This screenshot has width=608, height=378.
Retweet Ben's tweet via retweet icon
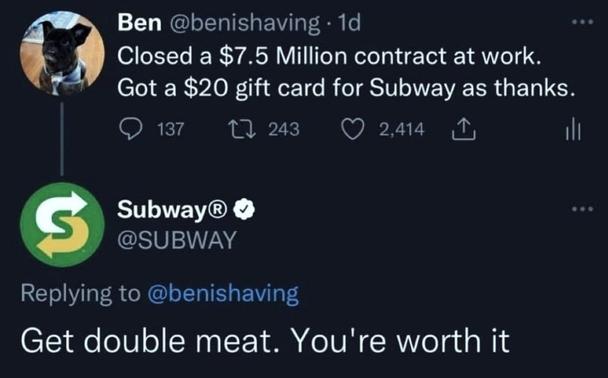point(241,129)
